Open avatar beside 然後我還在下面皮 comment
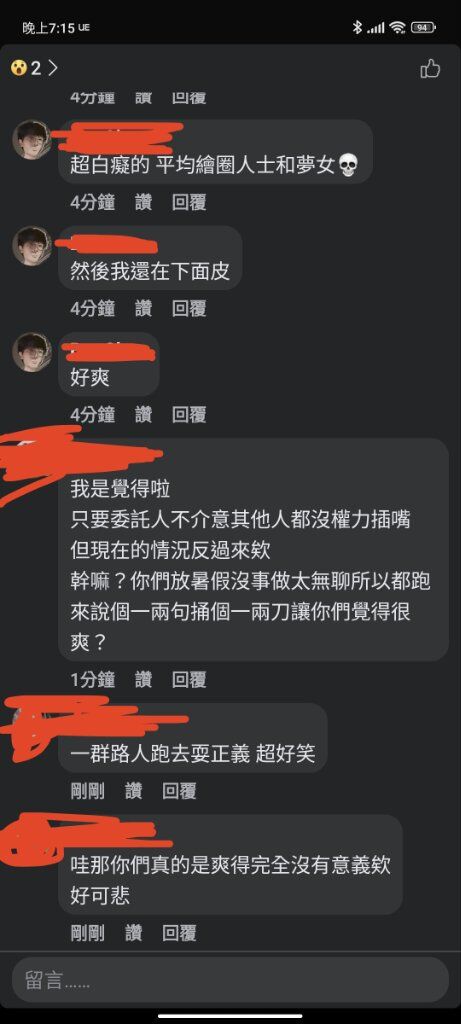The width and height of the screenshot is (461, 1024). tap(31, 246)
